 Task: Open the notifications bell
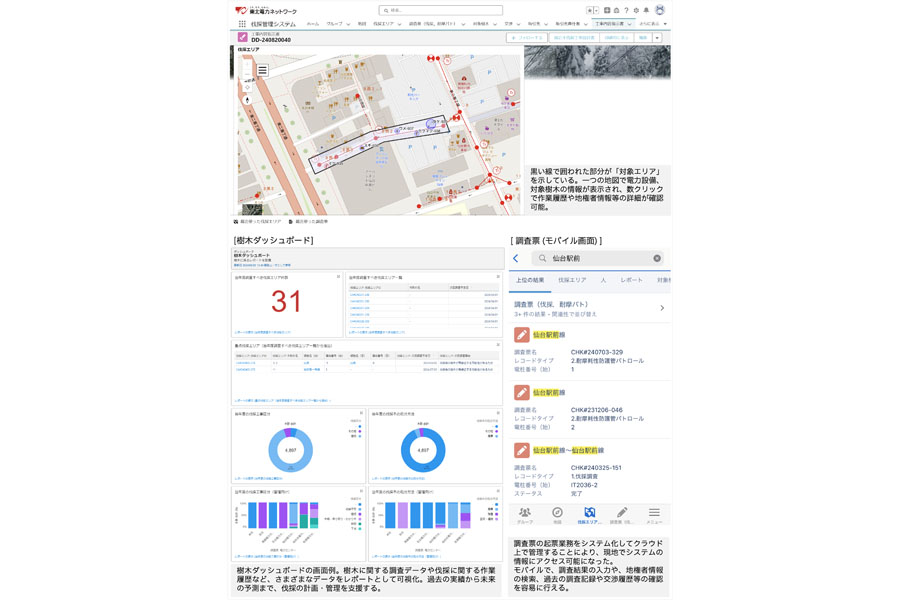click(x=646, y=10)
